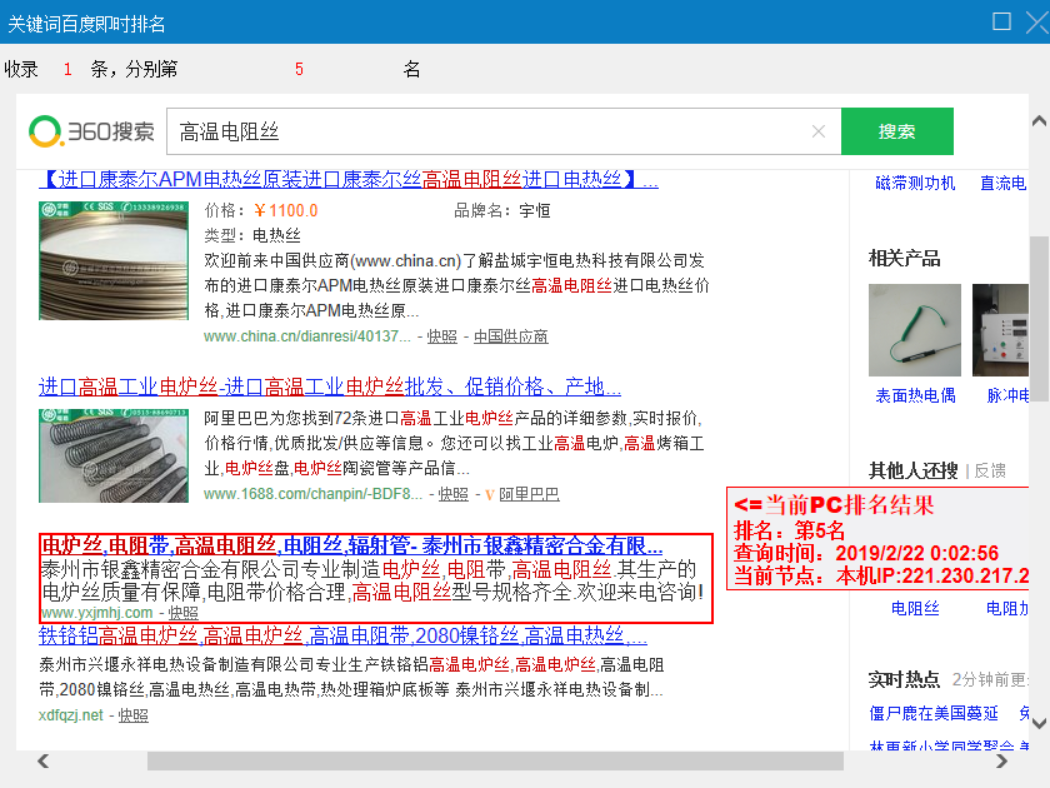Open the 直流电 related link
Viewport: 1050px width, 788px height.
(1003, 183)
